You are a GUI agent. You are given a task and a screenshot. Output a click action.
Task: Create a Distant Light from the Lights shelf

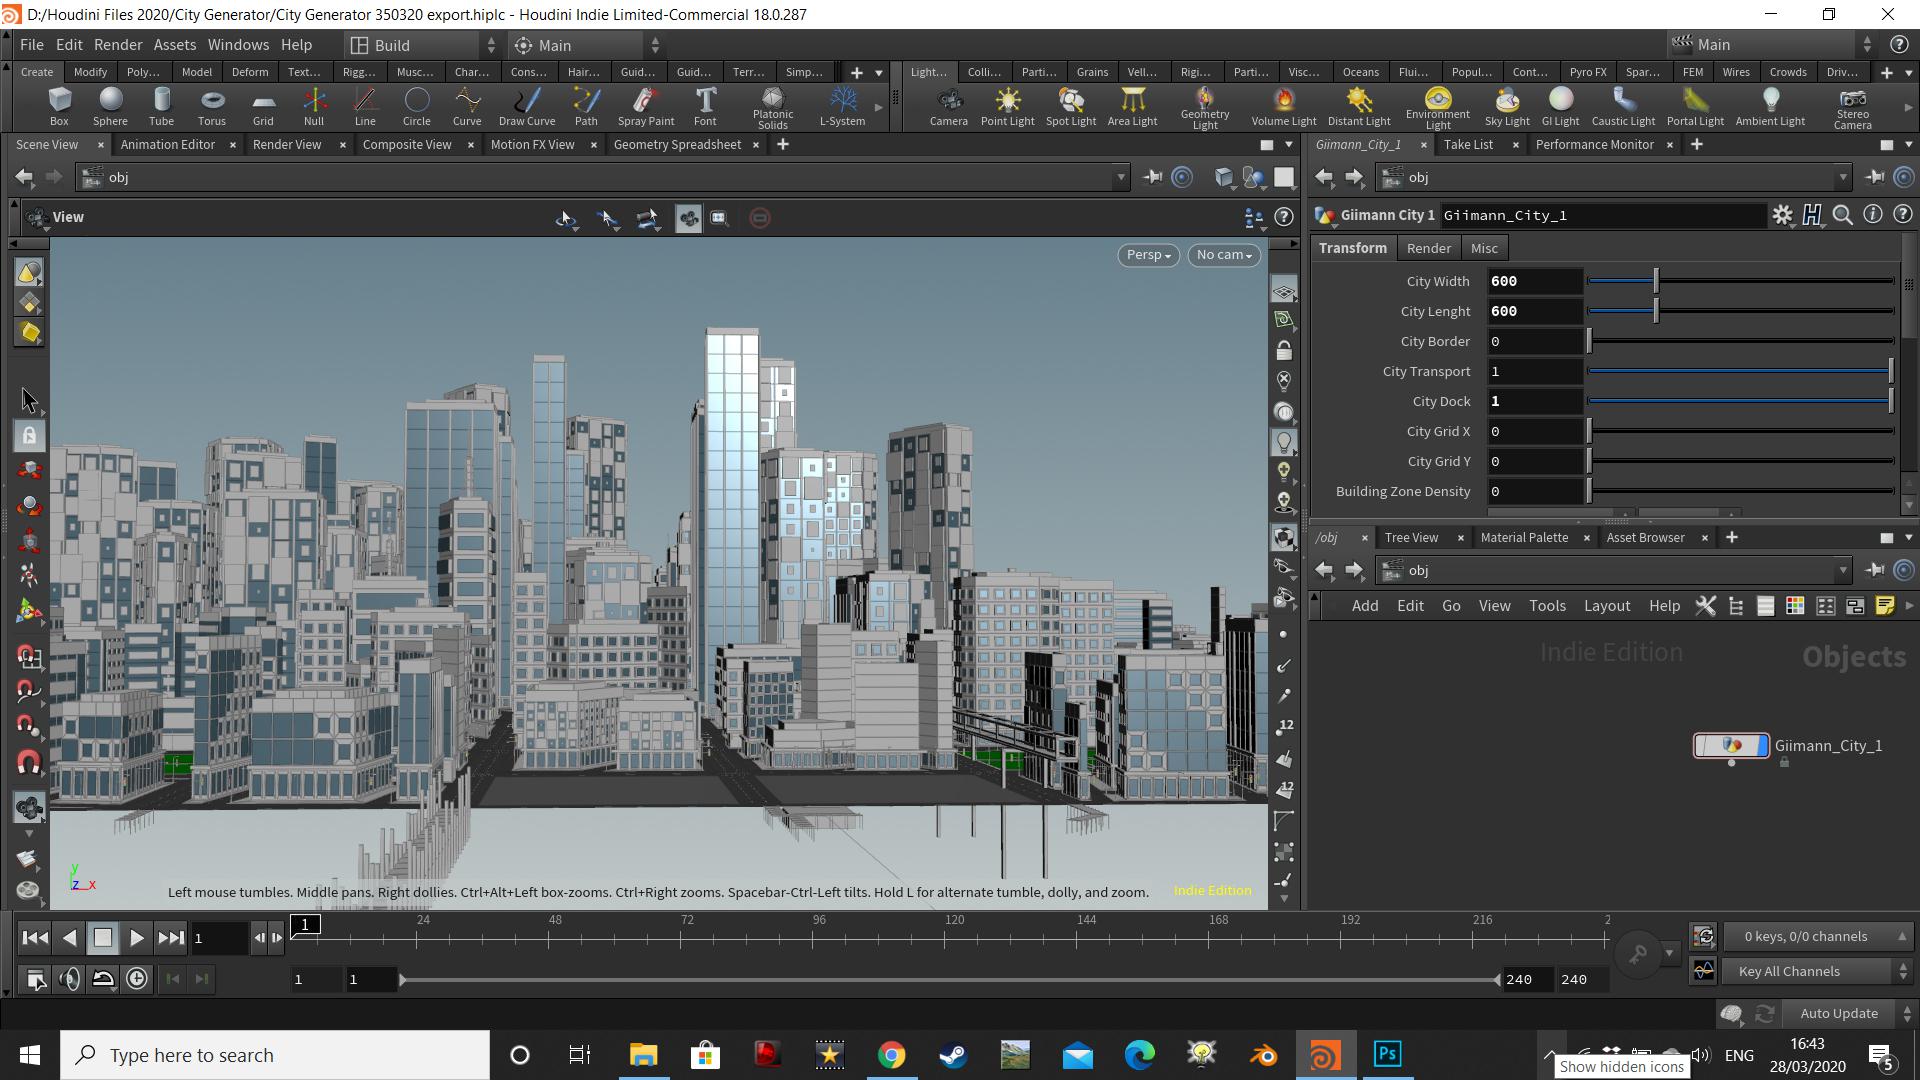click(x=1358, y=105)
